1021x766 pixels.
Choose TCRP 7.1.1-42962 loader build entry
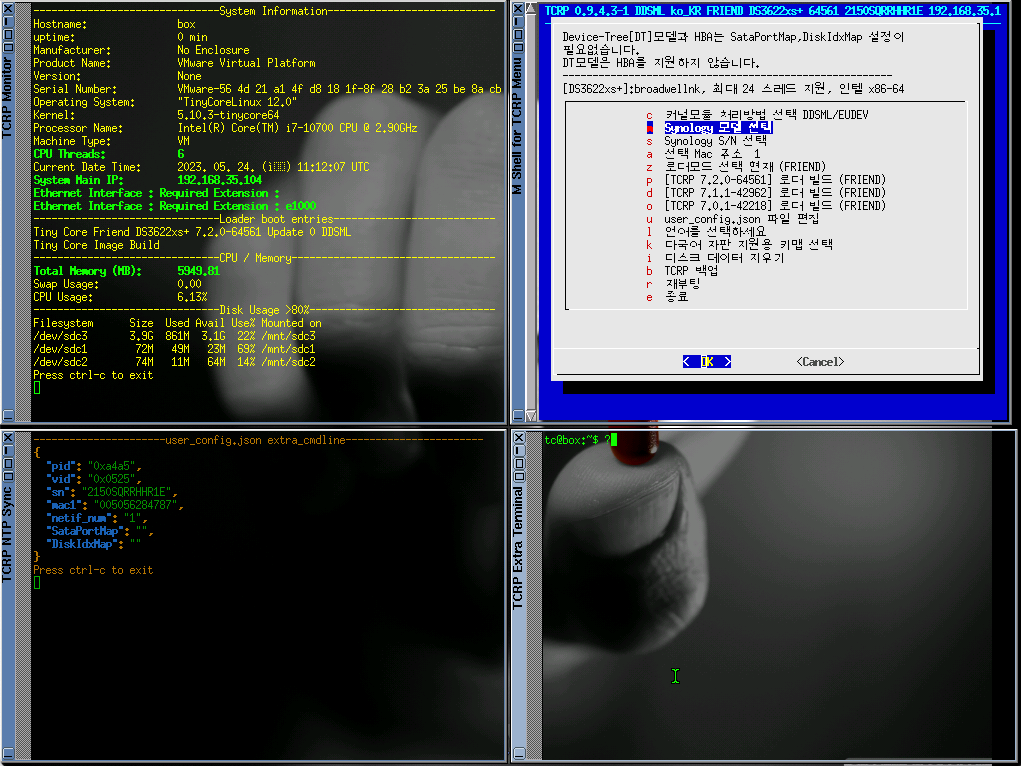[x=766, y=193]
